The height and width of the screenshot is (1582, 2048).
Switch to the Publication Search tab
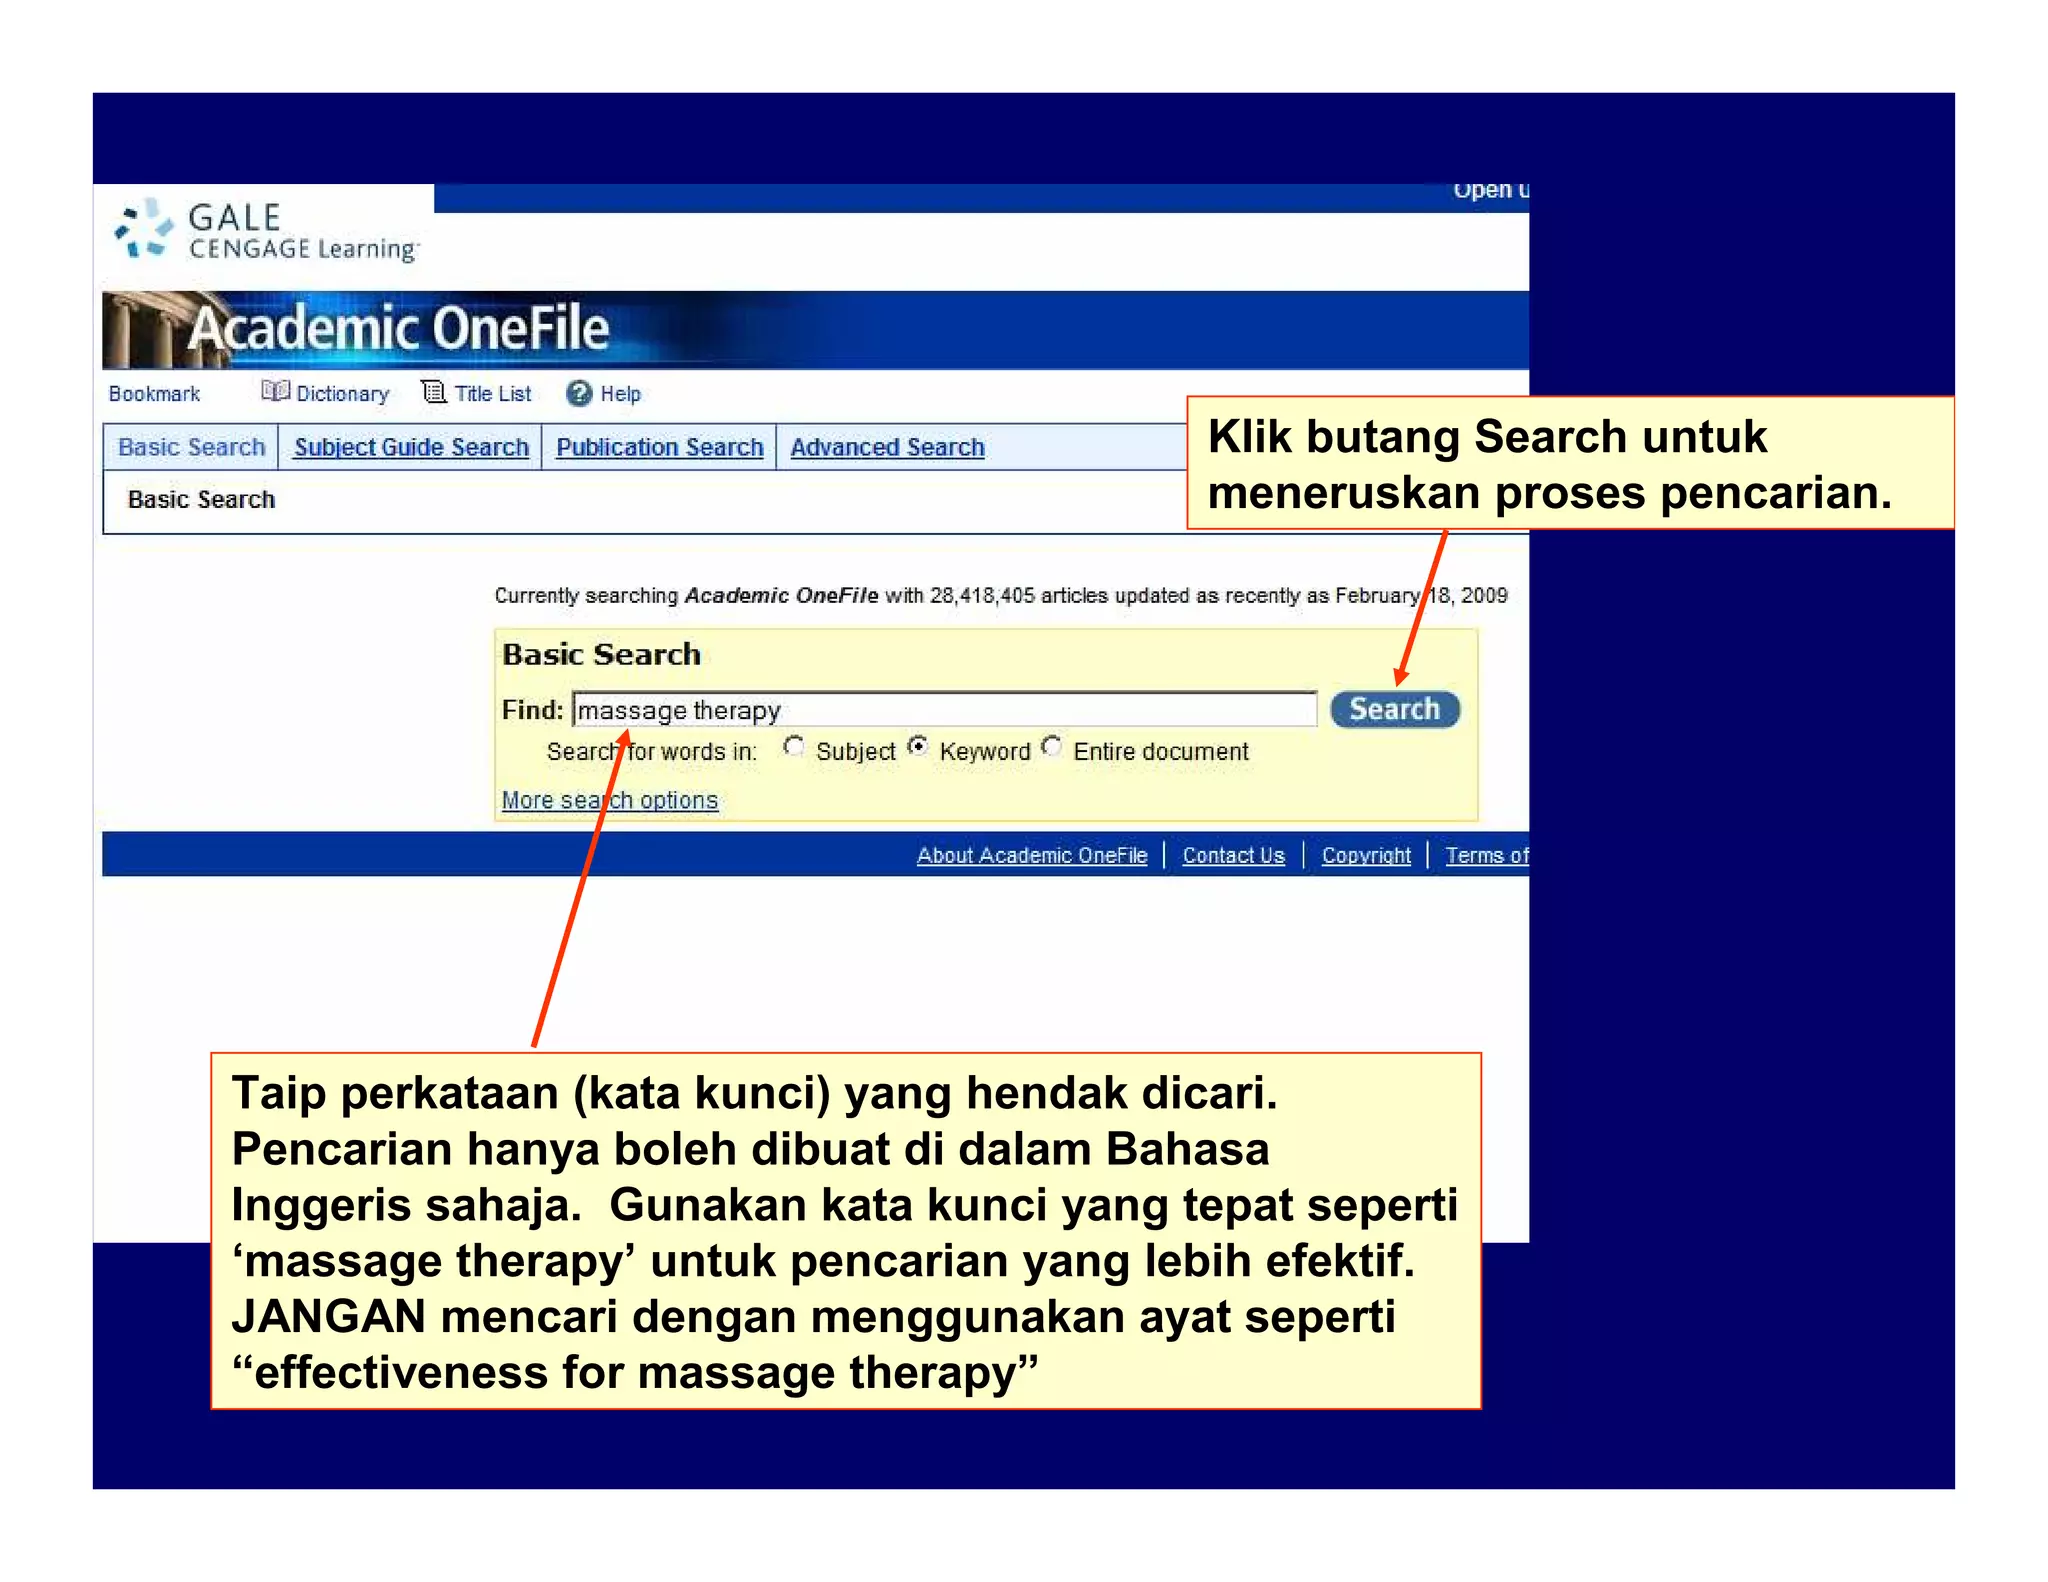pos(659,447)
